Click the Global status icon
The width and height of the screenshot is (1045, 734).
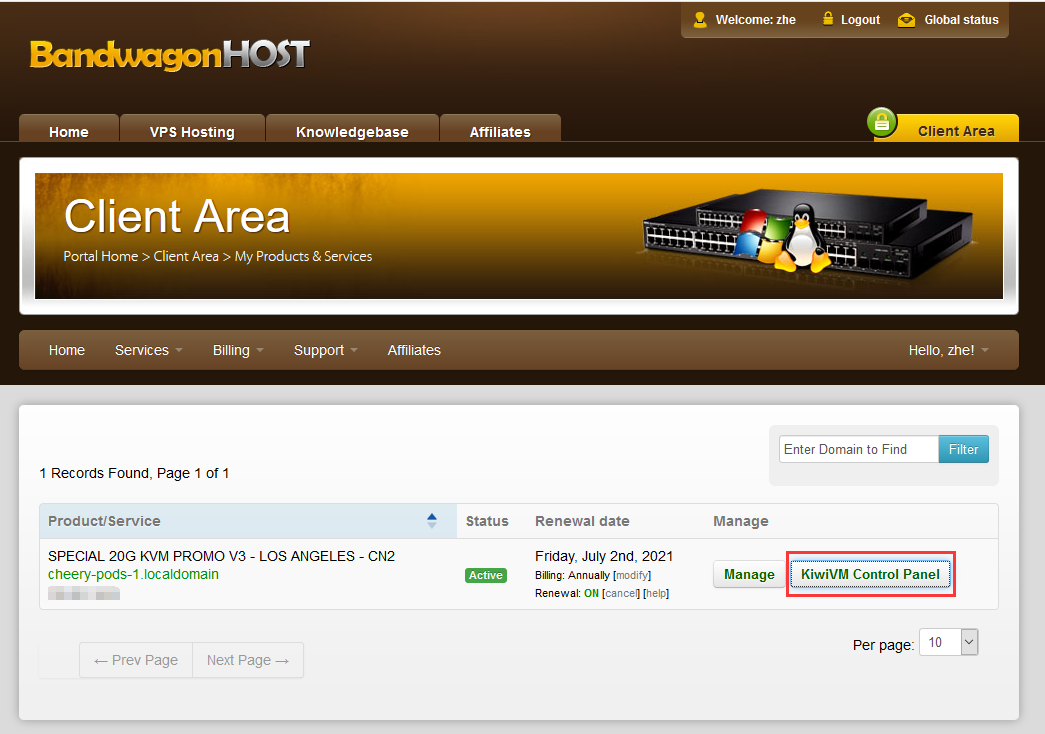tap(906, 20)
